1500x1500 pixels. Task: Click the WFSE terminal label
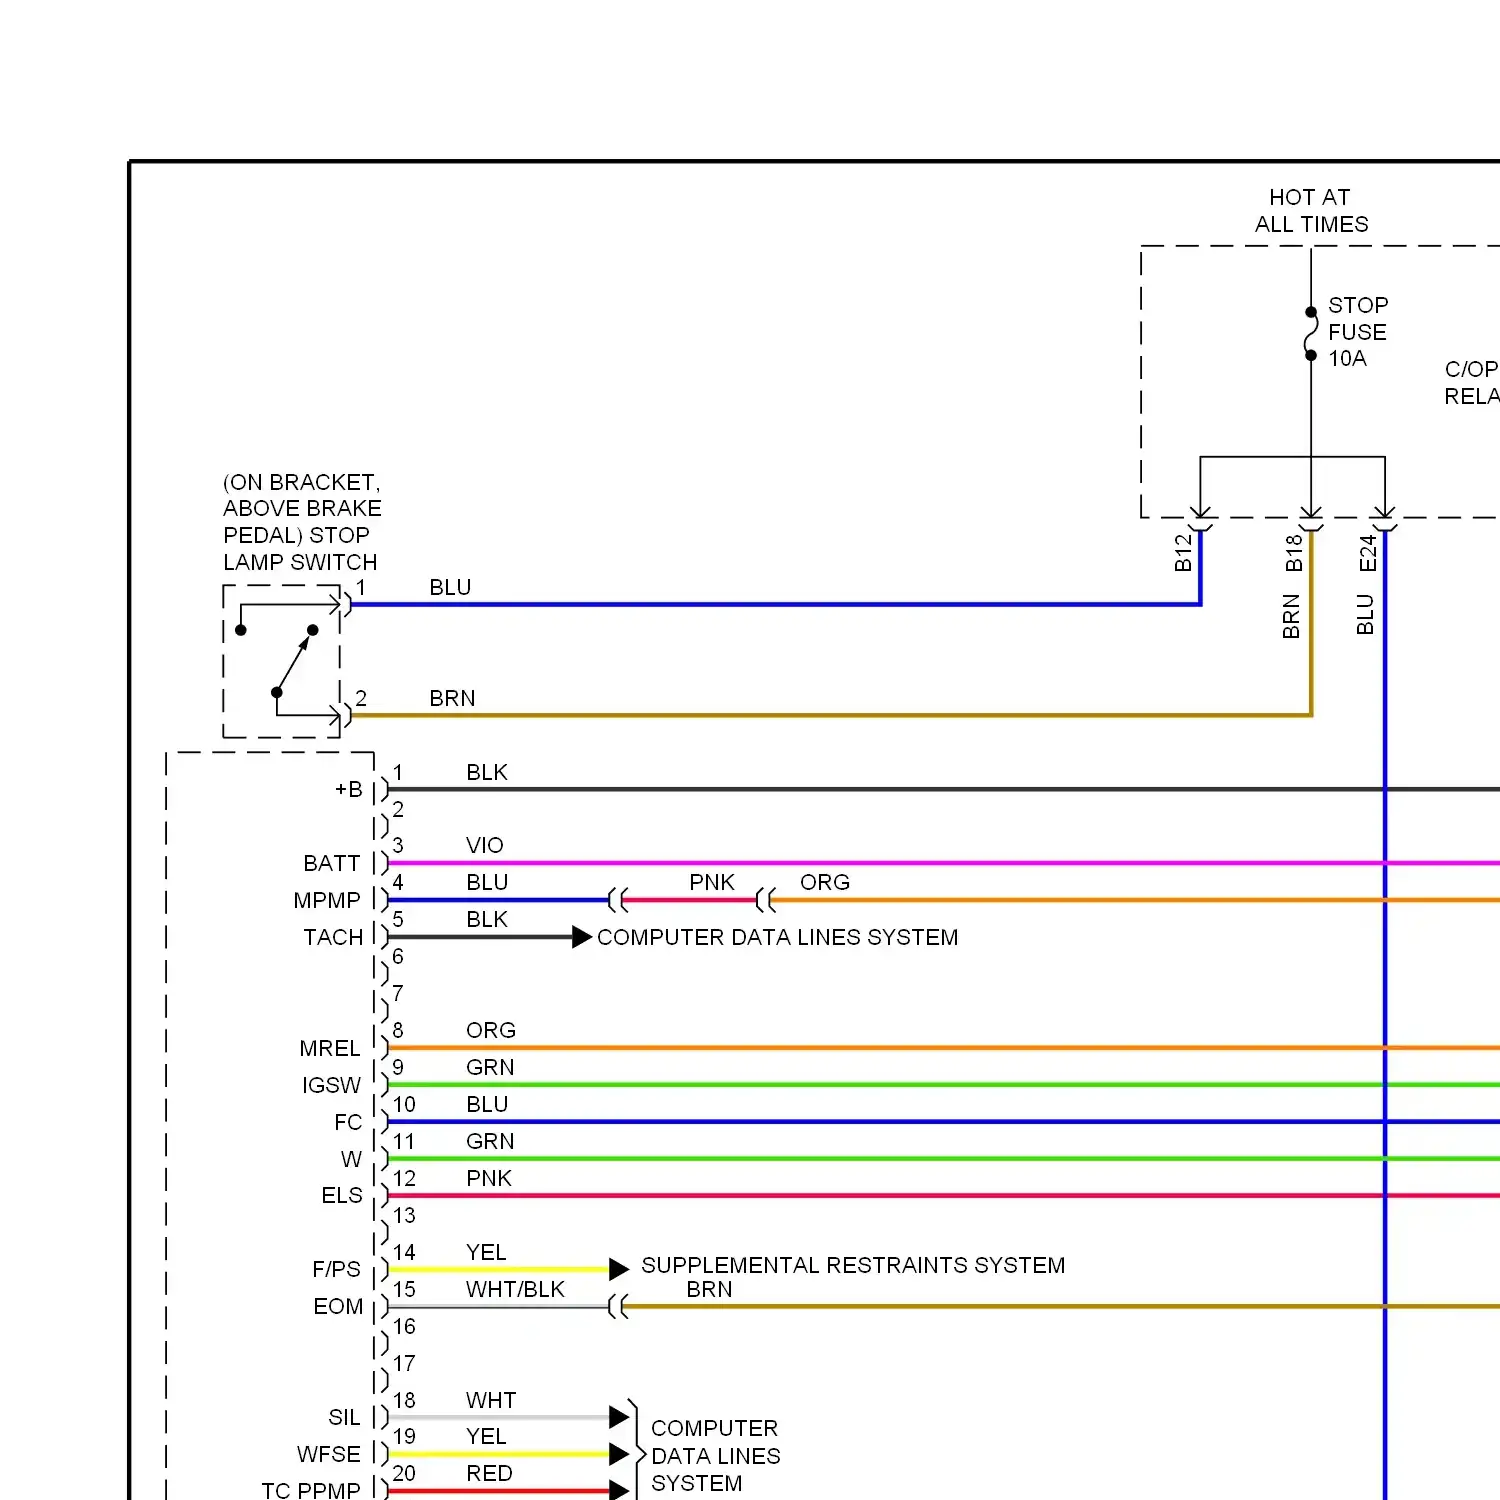point(328,1454)
